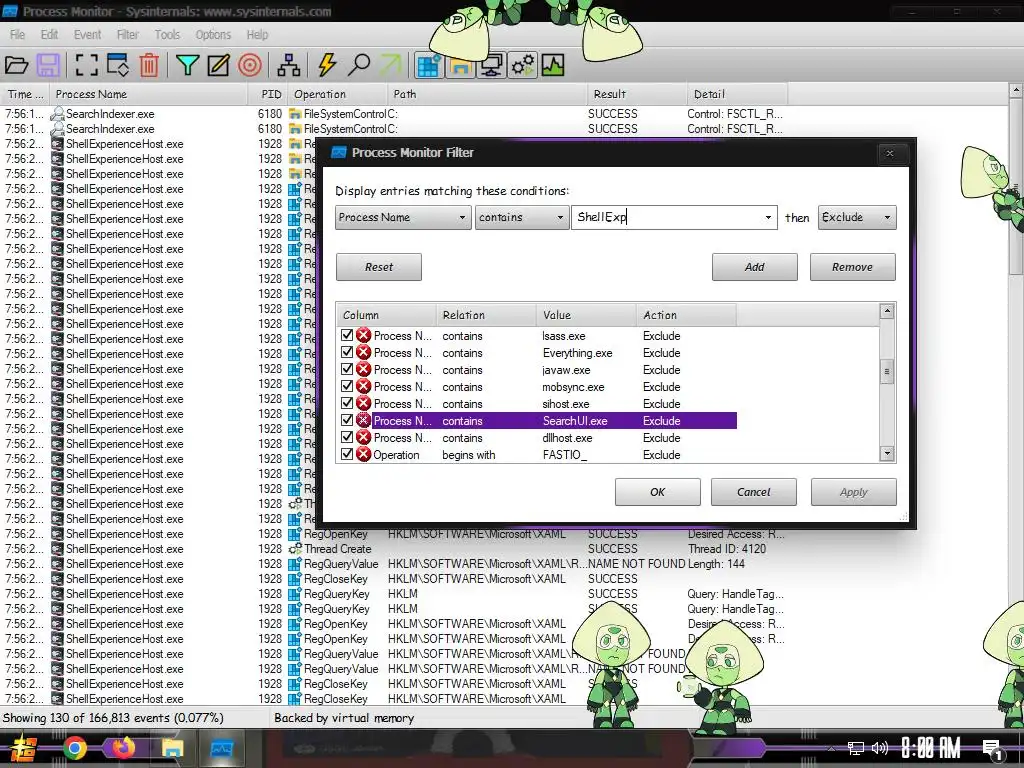The height and width of the screenshot is (768, 1024).
Task: Click the Apply button
Action: [x=854, y=492]
